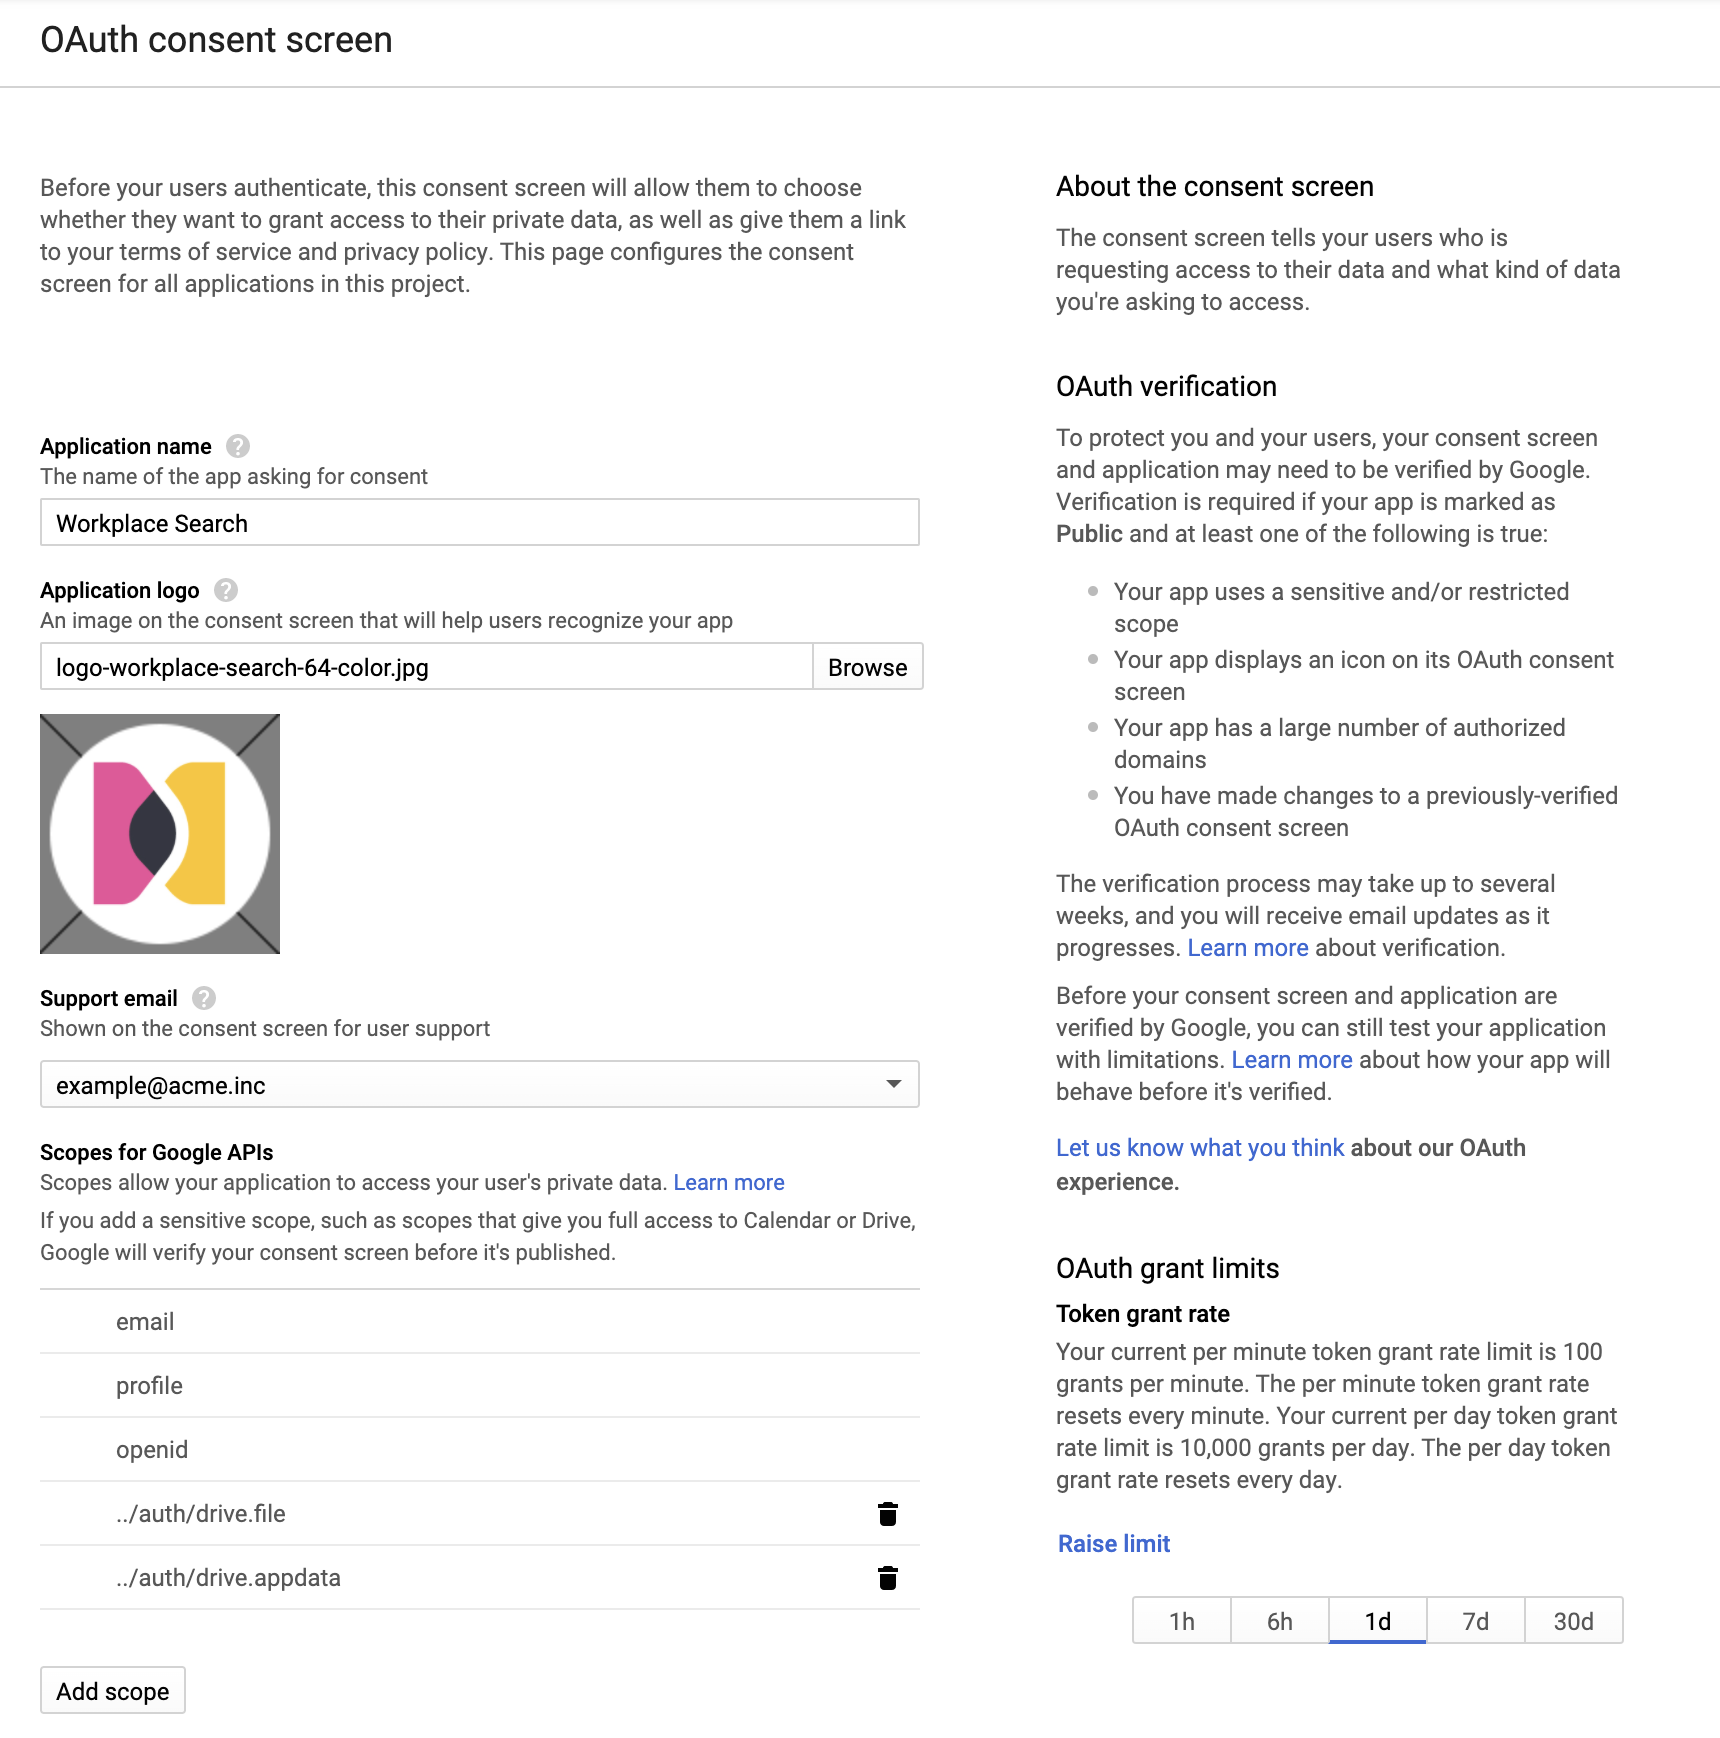Click Browse to upload a logo
1720x1738 pixels.
point(867,667)
